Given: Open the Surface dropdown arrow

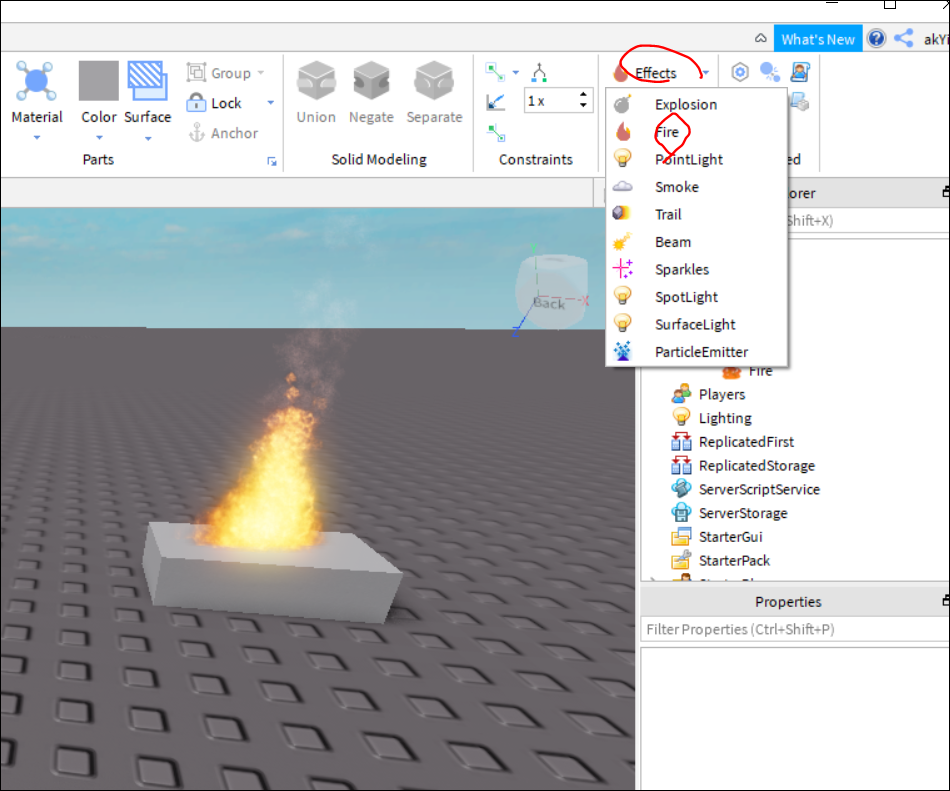Looking at the screenshot, I should (x=148, y=138).
